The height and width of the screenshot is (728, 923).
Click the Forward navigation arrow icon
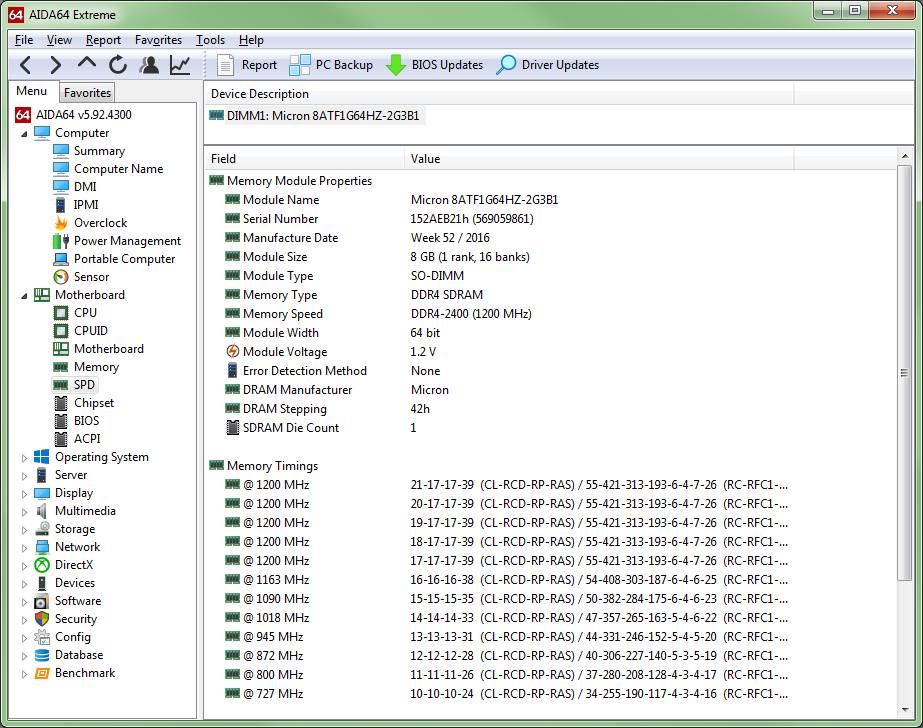coord(56,65)
